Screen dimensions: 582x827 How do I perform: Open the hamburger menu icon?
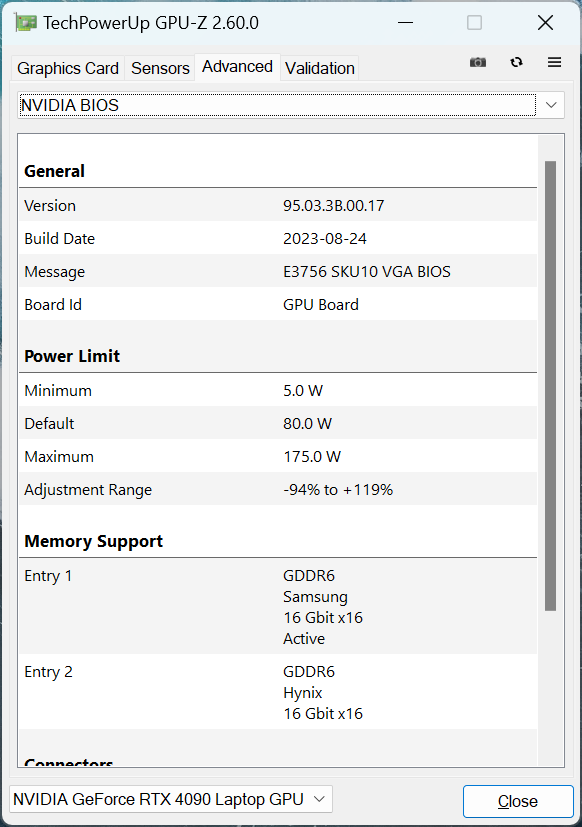(554, 62)
